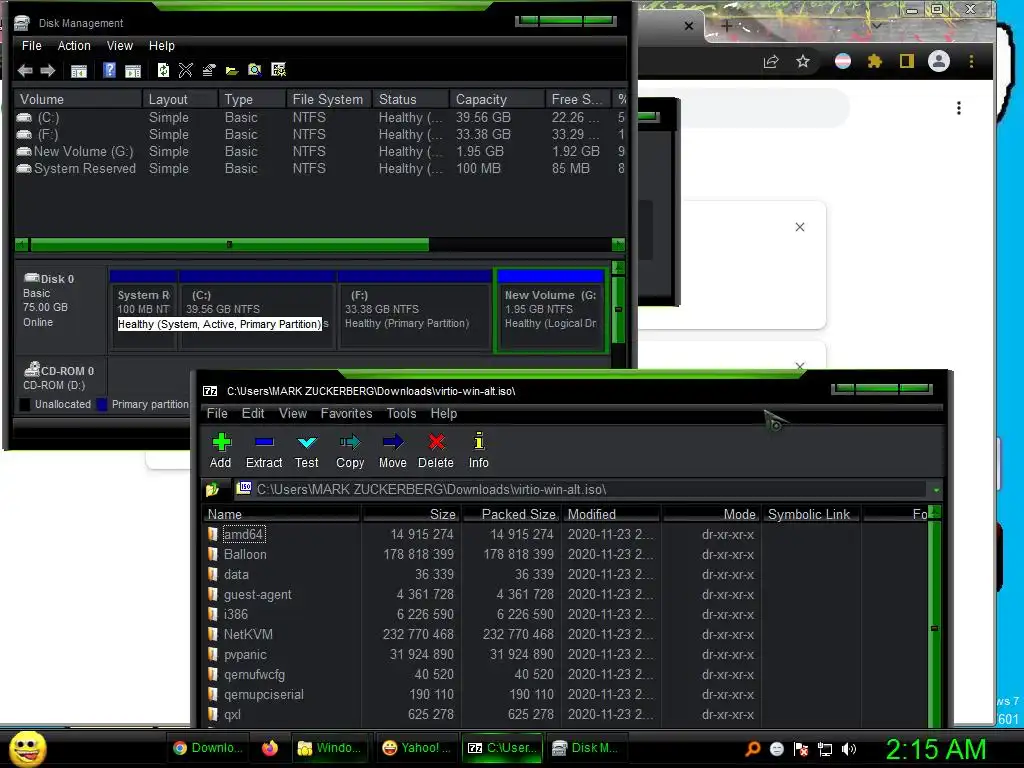
Task: Click the volume speaker icon in system tray
Action: 848,749
